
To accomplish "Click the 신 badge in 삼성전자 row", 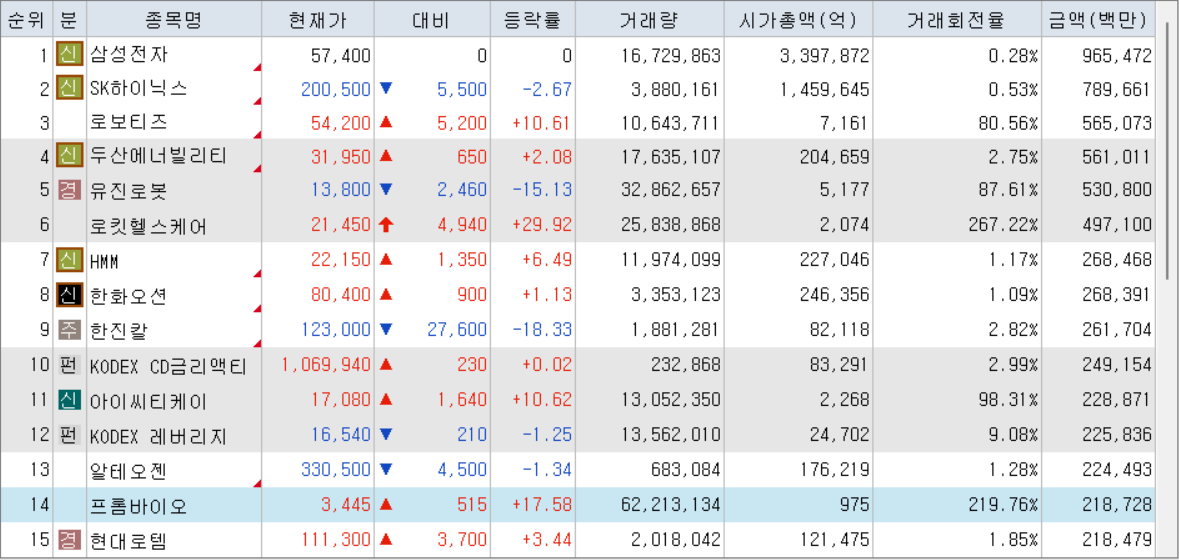I will (69, 55).
